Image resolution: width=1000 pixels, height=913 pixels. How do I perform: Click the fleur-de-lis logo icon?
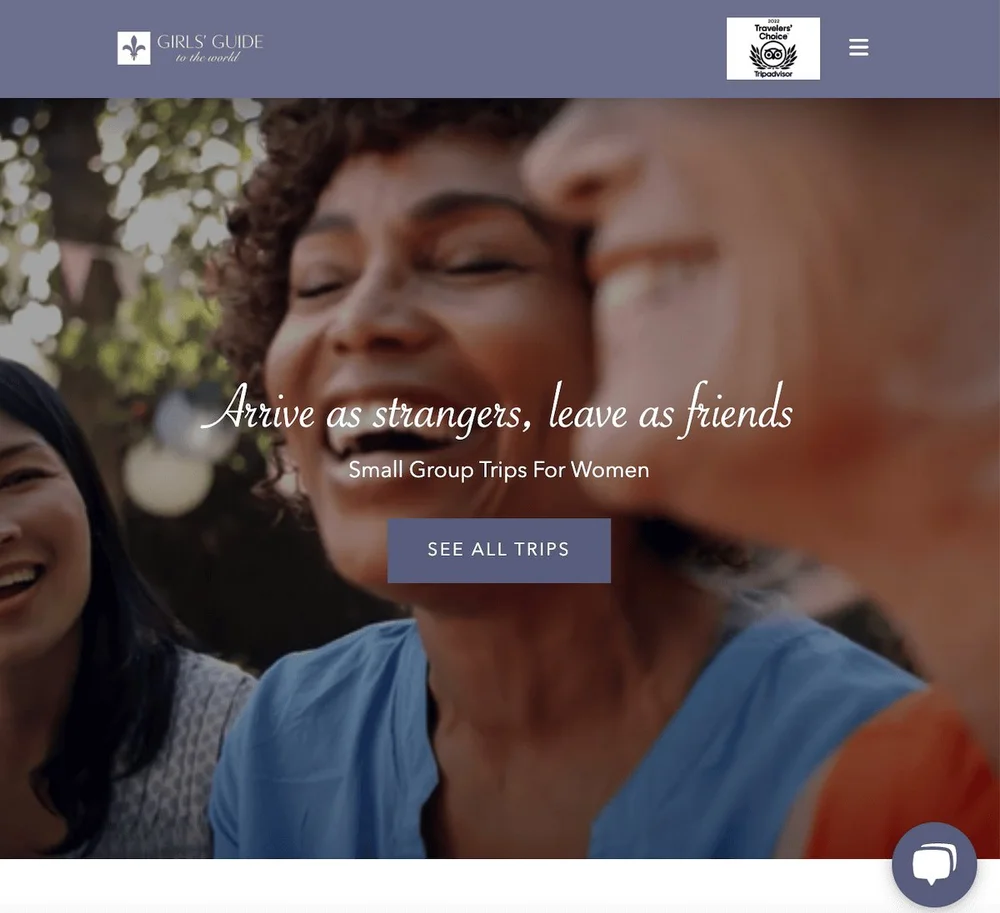coord(134,48)
